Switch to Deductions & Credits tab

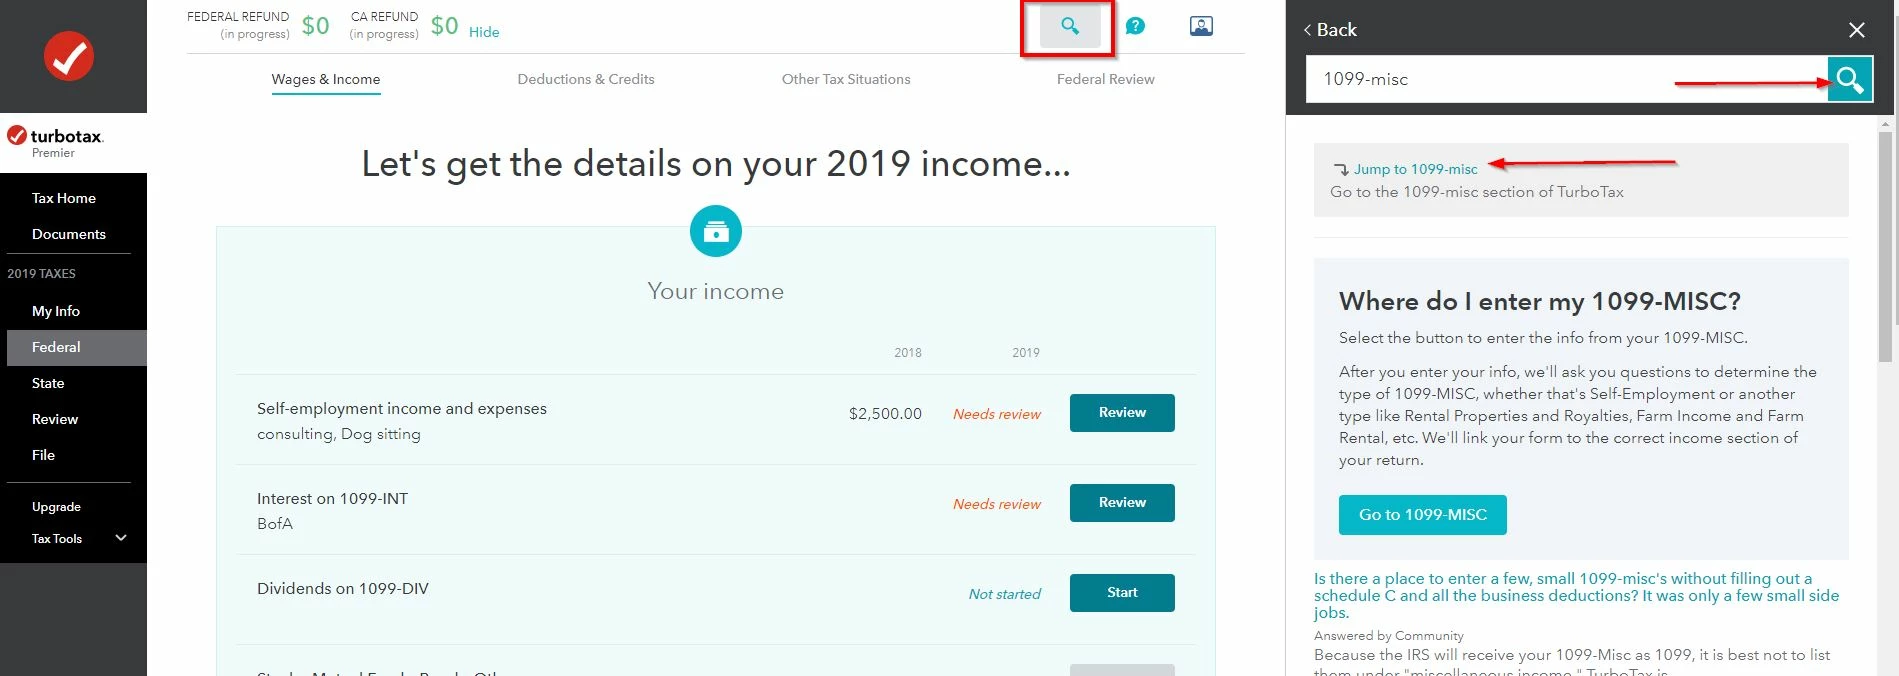[586, 79]
